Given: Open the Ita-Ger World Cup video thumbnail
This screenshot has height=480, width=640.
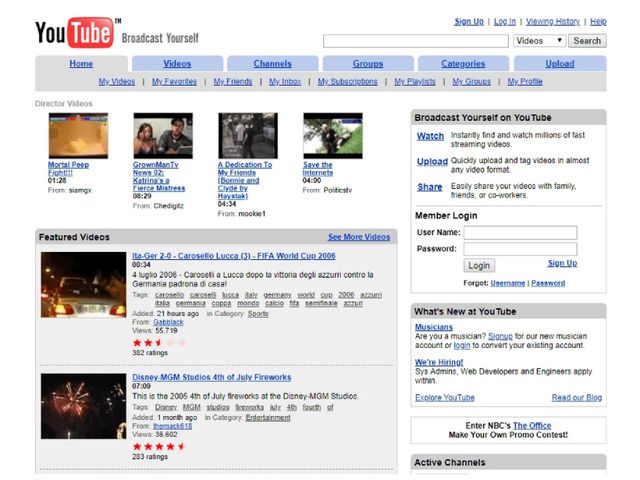Looking at the screenshot, I should (x=81, y=285).
